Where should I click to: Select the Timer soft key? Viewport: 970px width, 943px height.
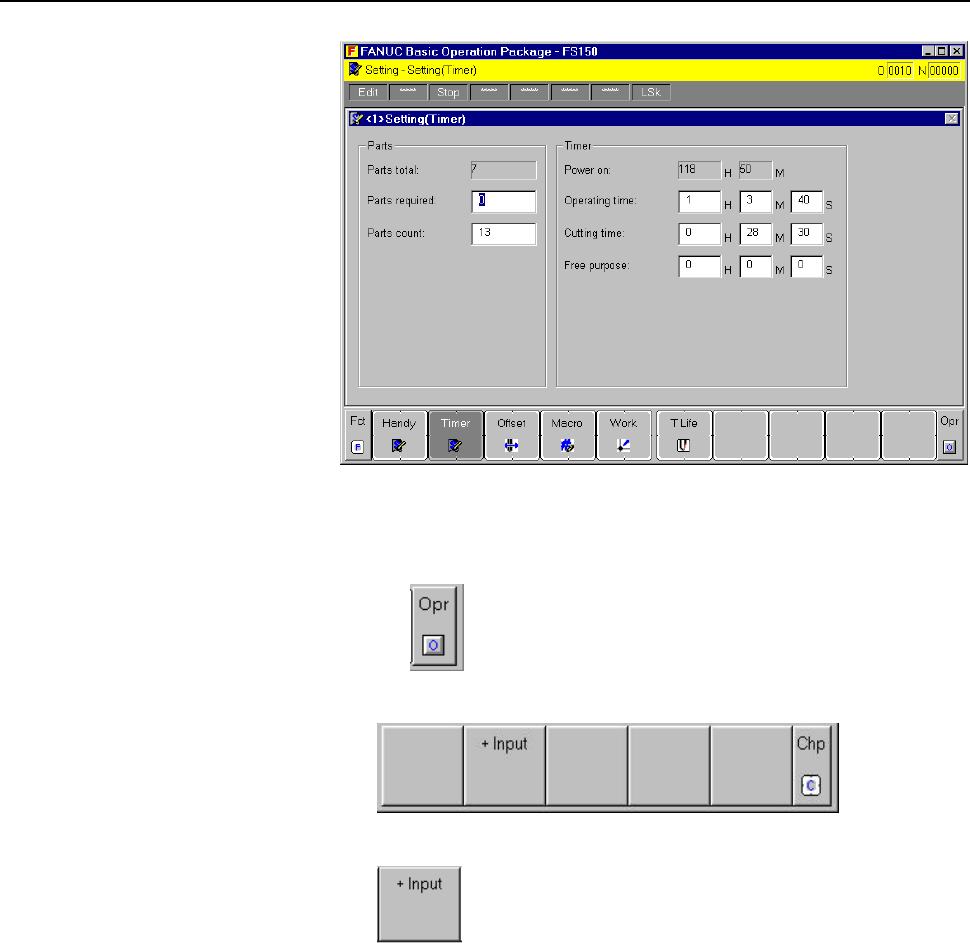455,435
